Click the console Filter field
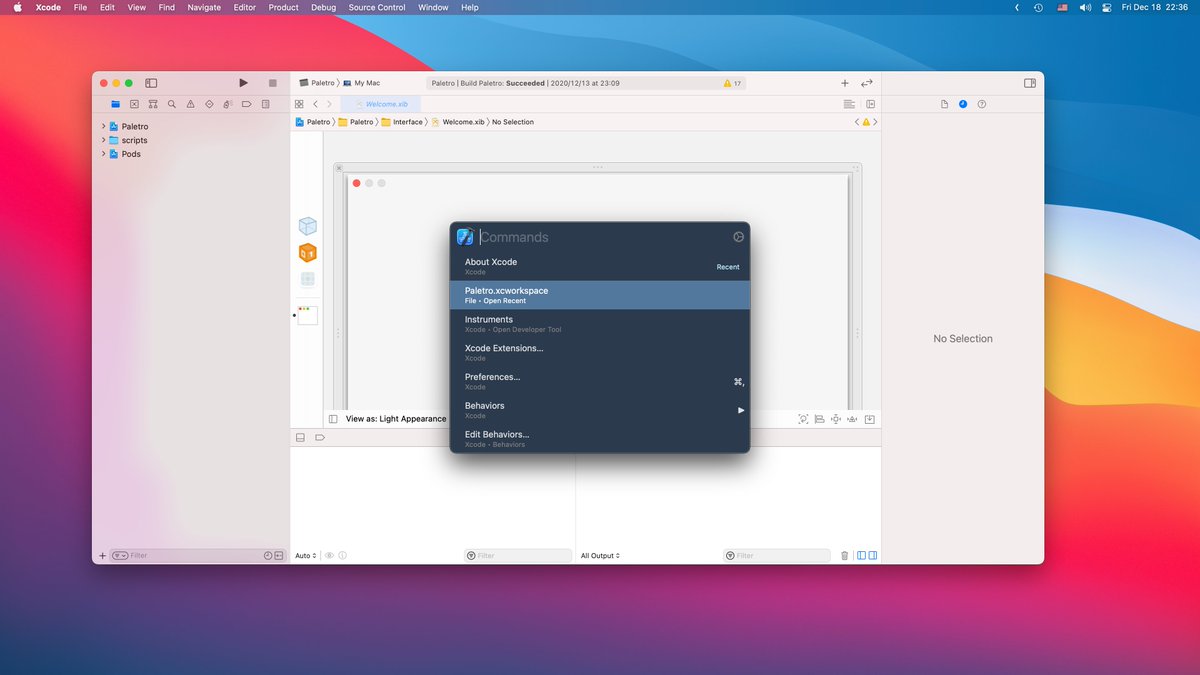Image resolution: width=1200 pixels, height=675 pixels. (x=777, y=556)
